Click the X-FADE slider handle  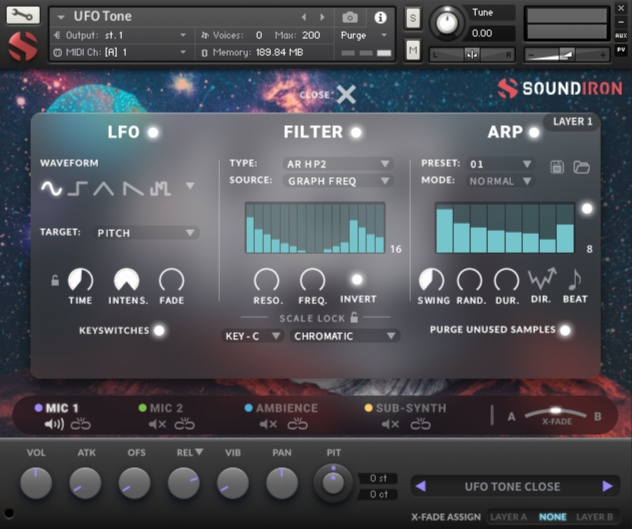click(x=556, y=410)
